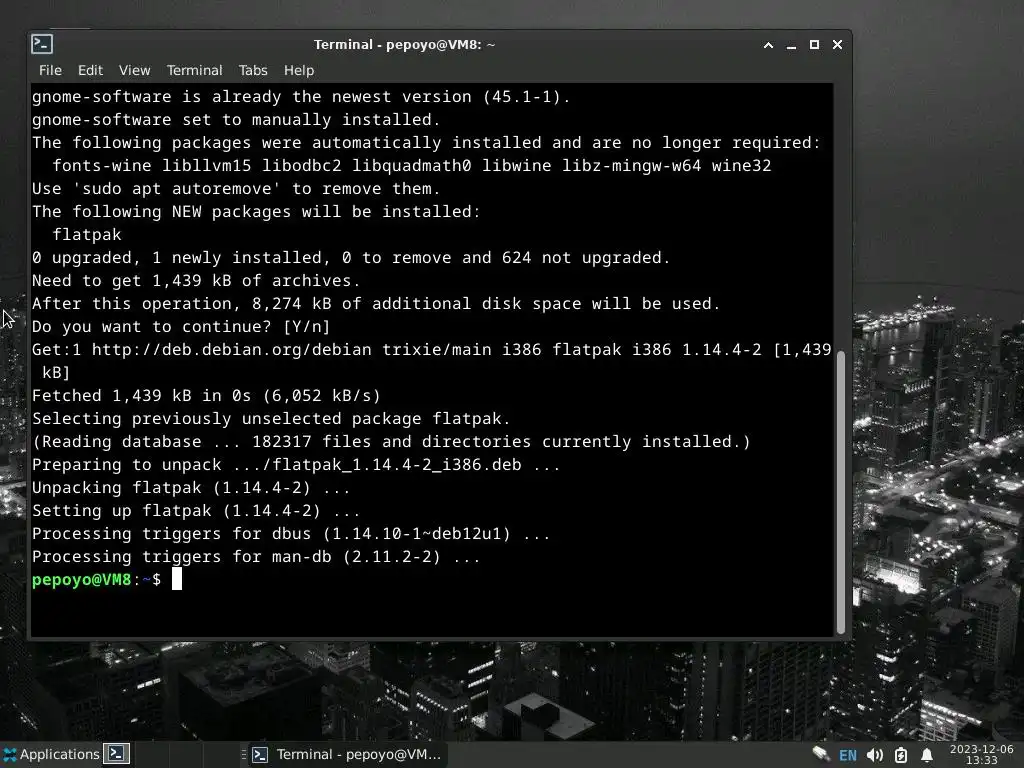Click the 'fonts-wine libllvm15' packages line

pos(411,165)
